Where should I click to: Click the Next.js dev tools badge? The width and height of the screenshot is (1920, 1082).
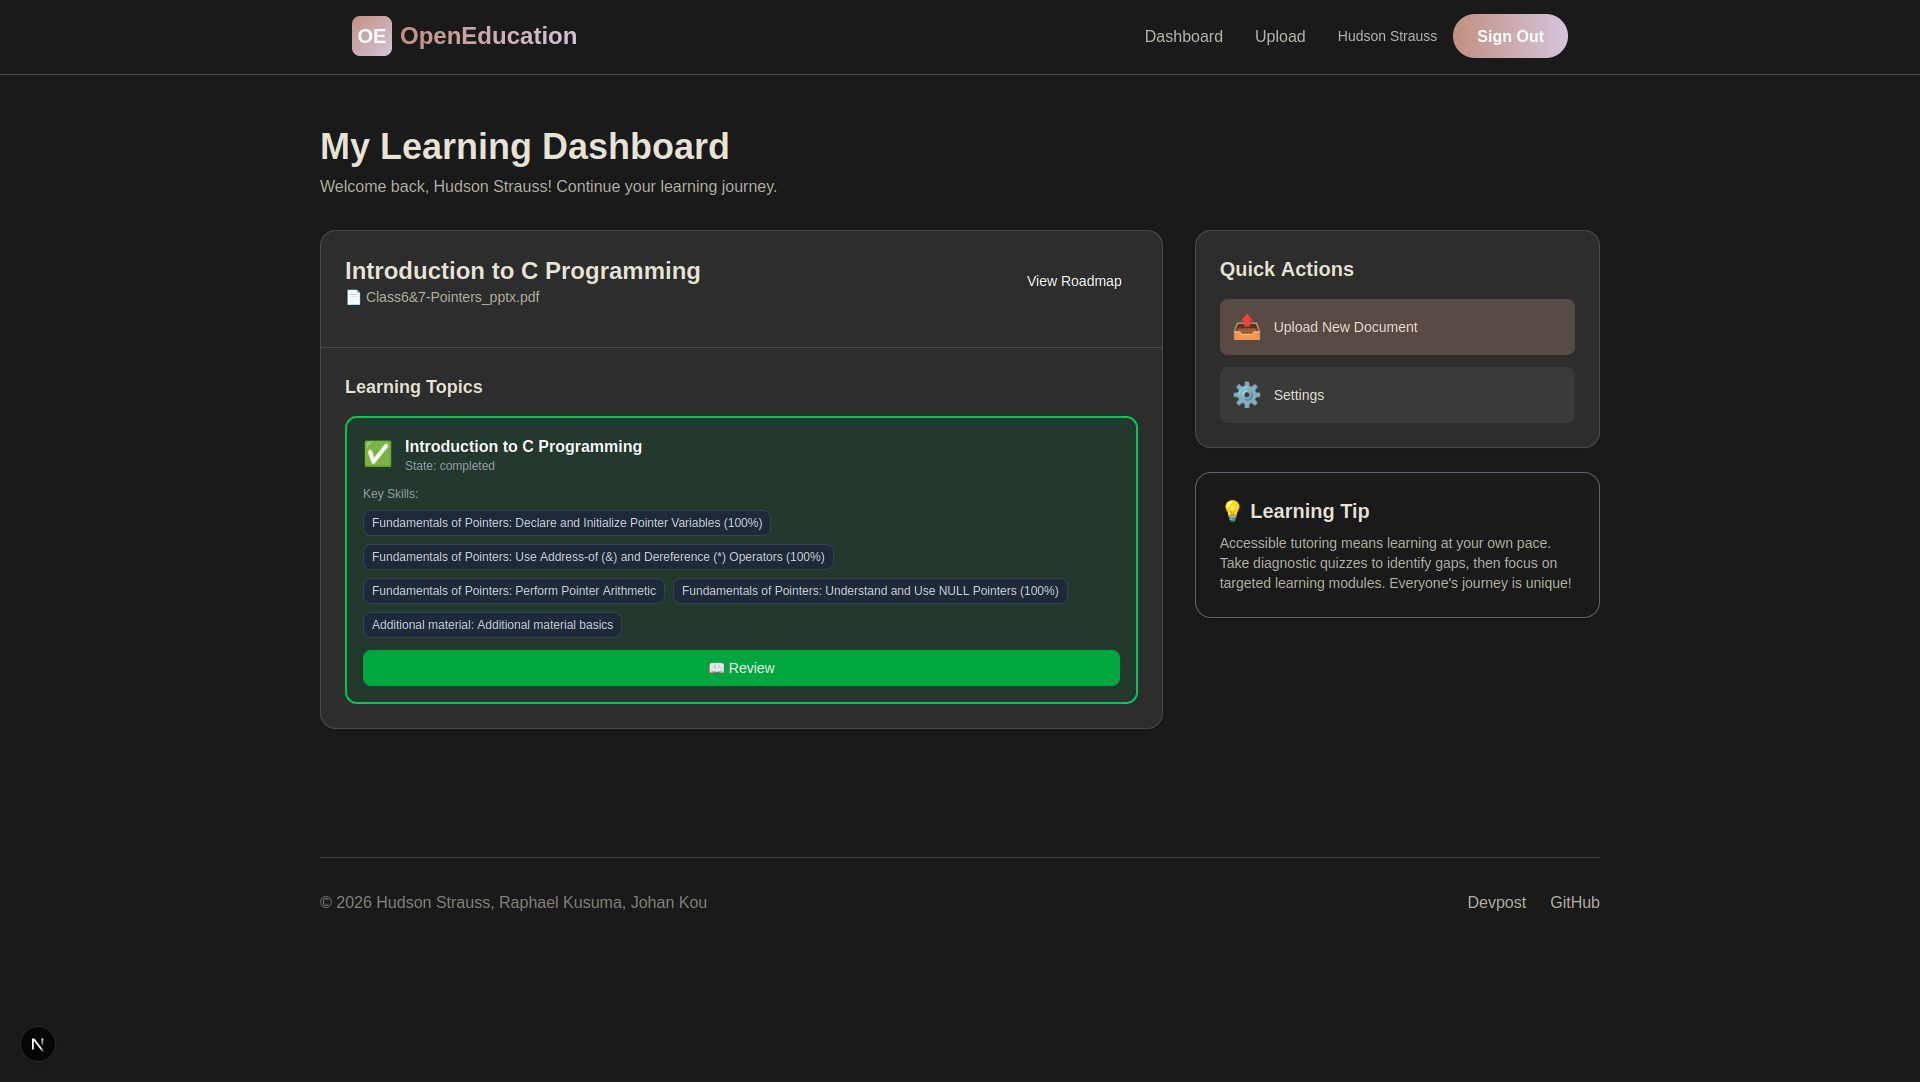coord(38,1044)
